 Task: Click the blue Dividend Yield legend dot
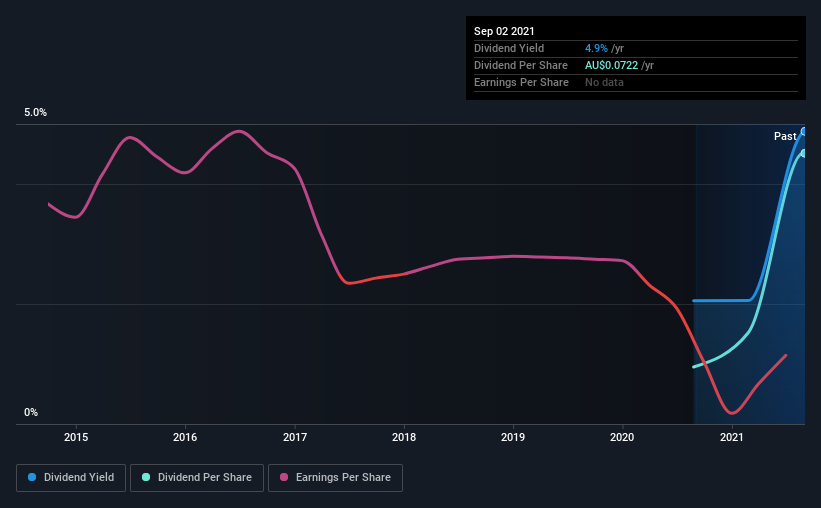point(32,477)
